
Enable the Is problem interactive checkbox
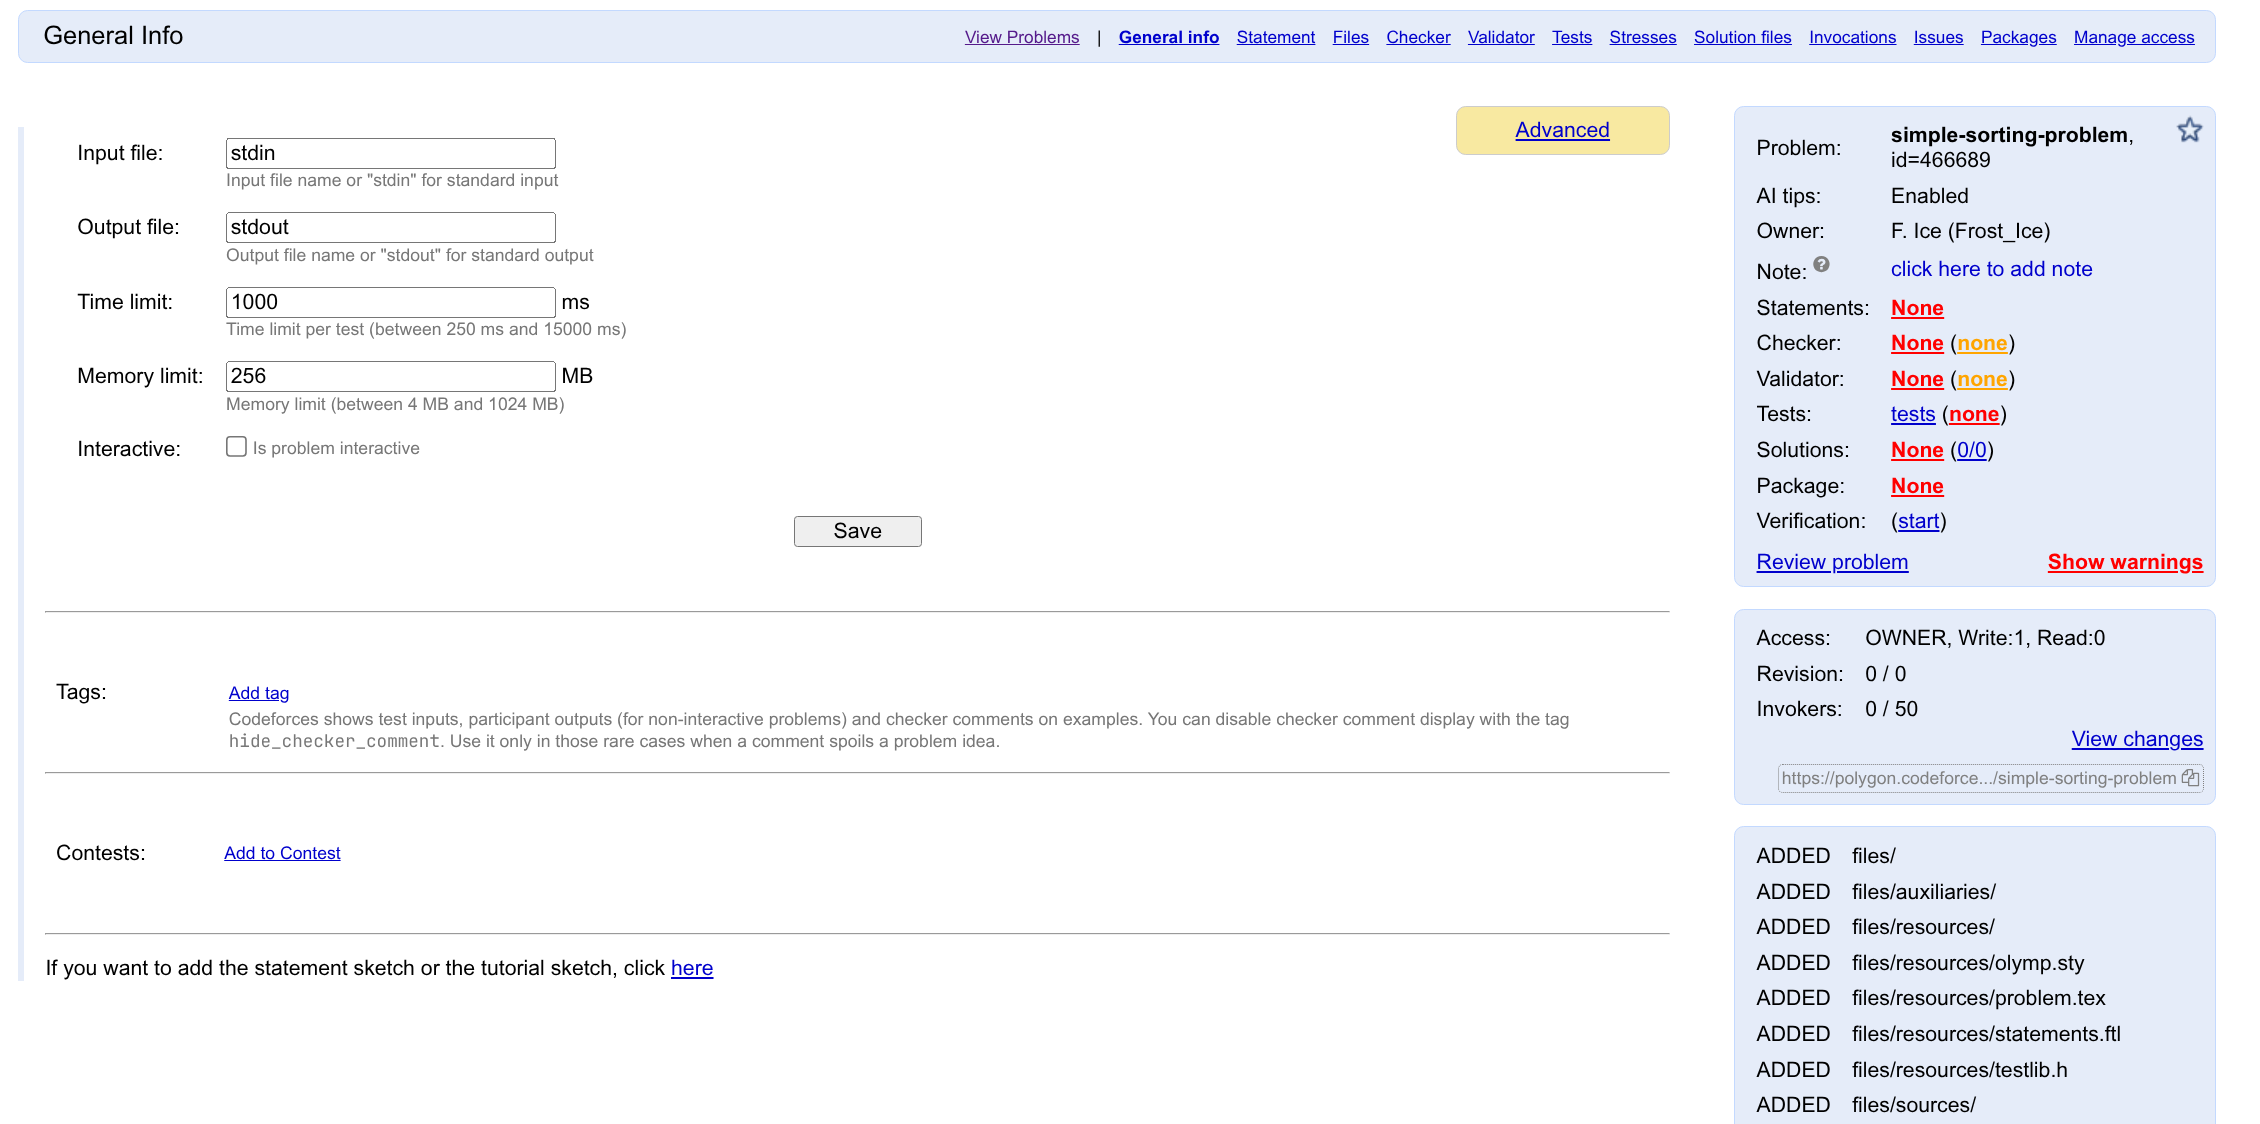point(236,447)
